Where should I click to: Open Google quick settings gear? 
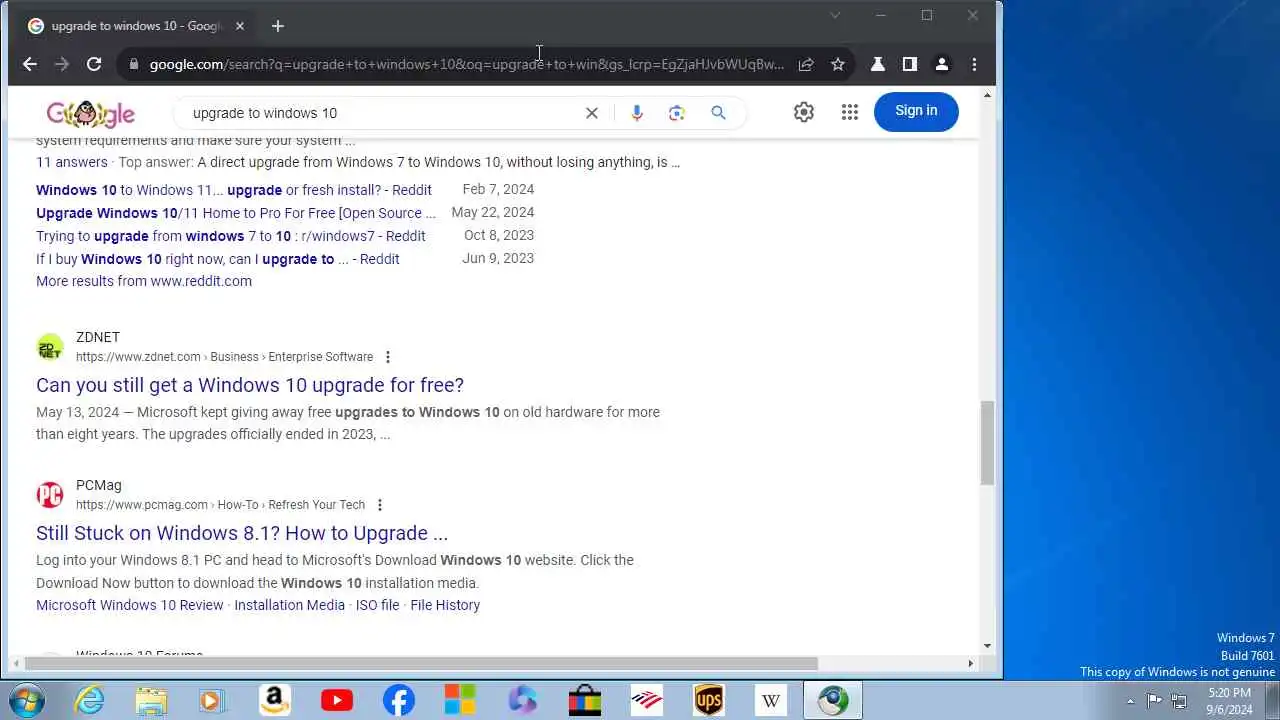804,112
